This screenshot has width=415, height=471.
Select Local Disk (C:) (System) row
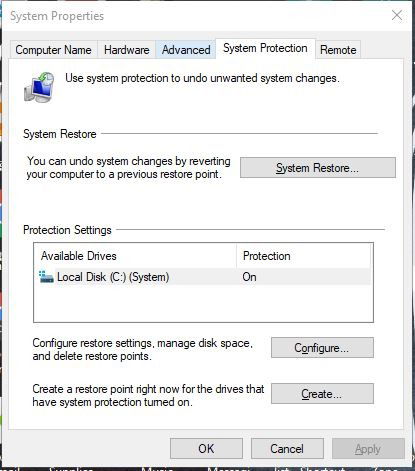pos(203,277)
